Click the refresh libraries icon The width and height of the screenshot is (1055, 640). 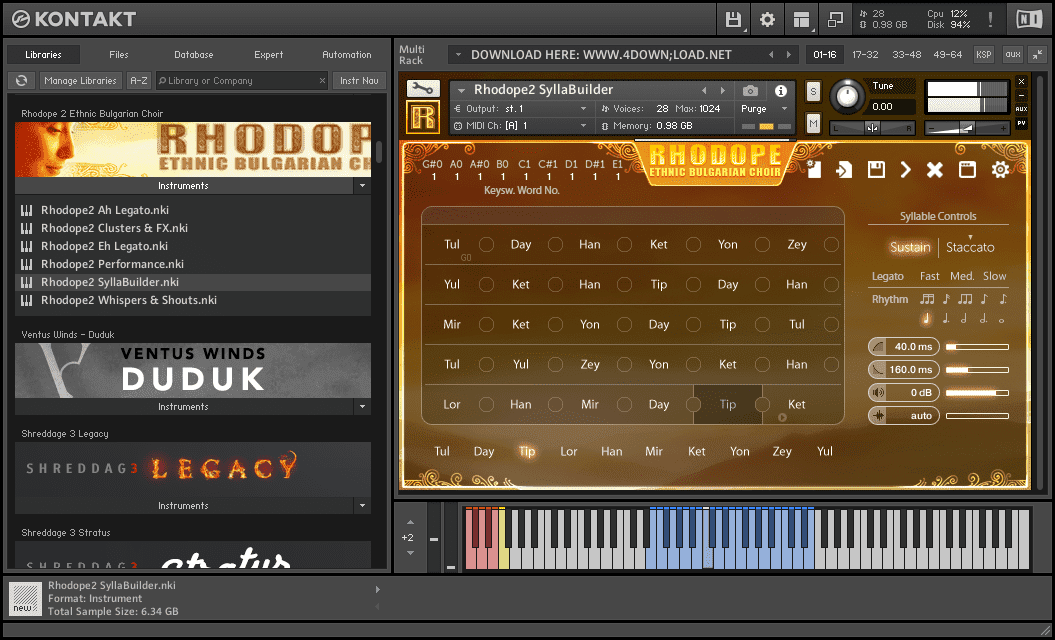tap(22, 81)
